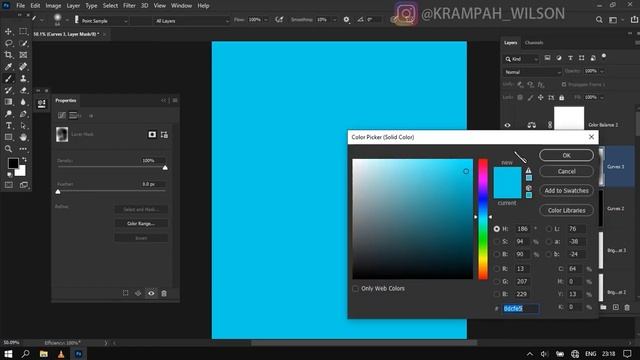640x360 pixels.
Task: Select the Pen tool
Action: click(23, 114)
